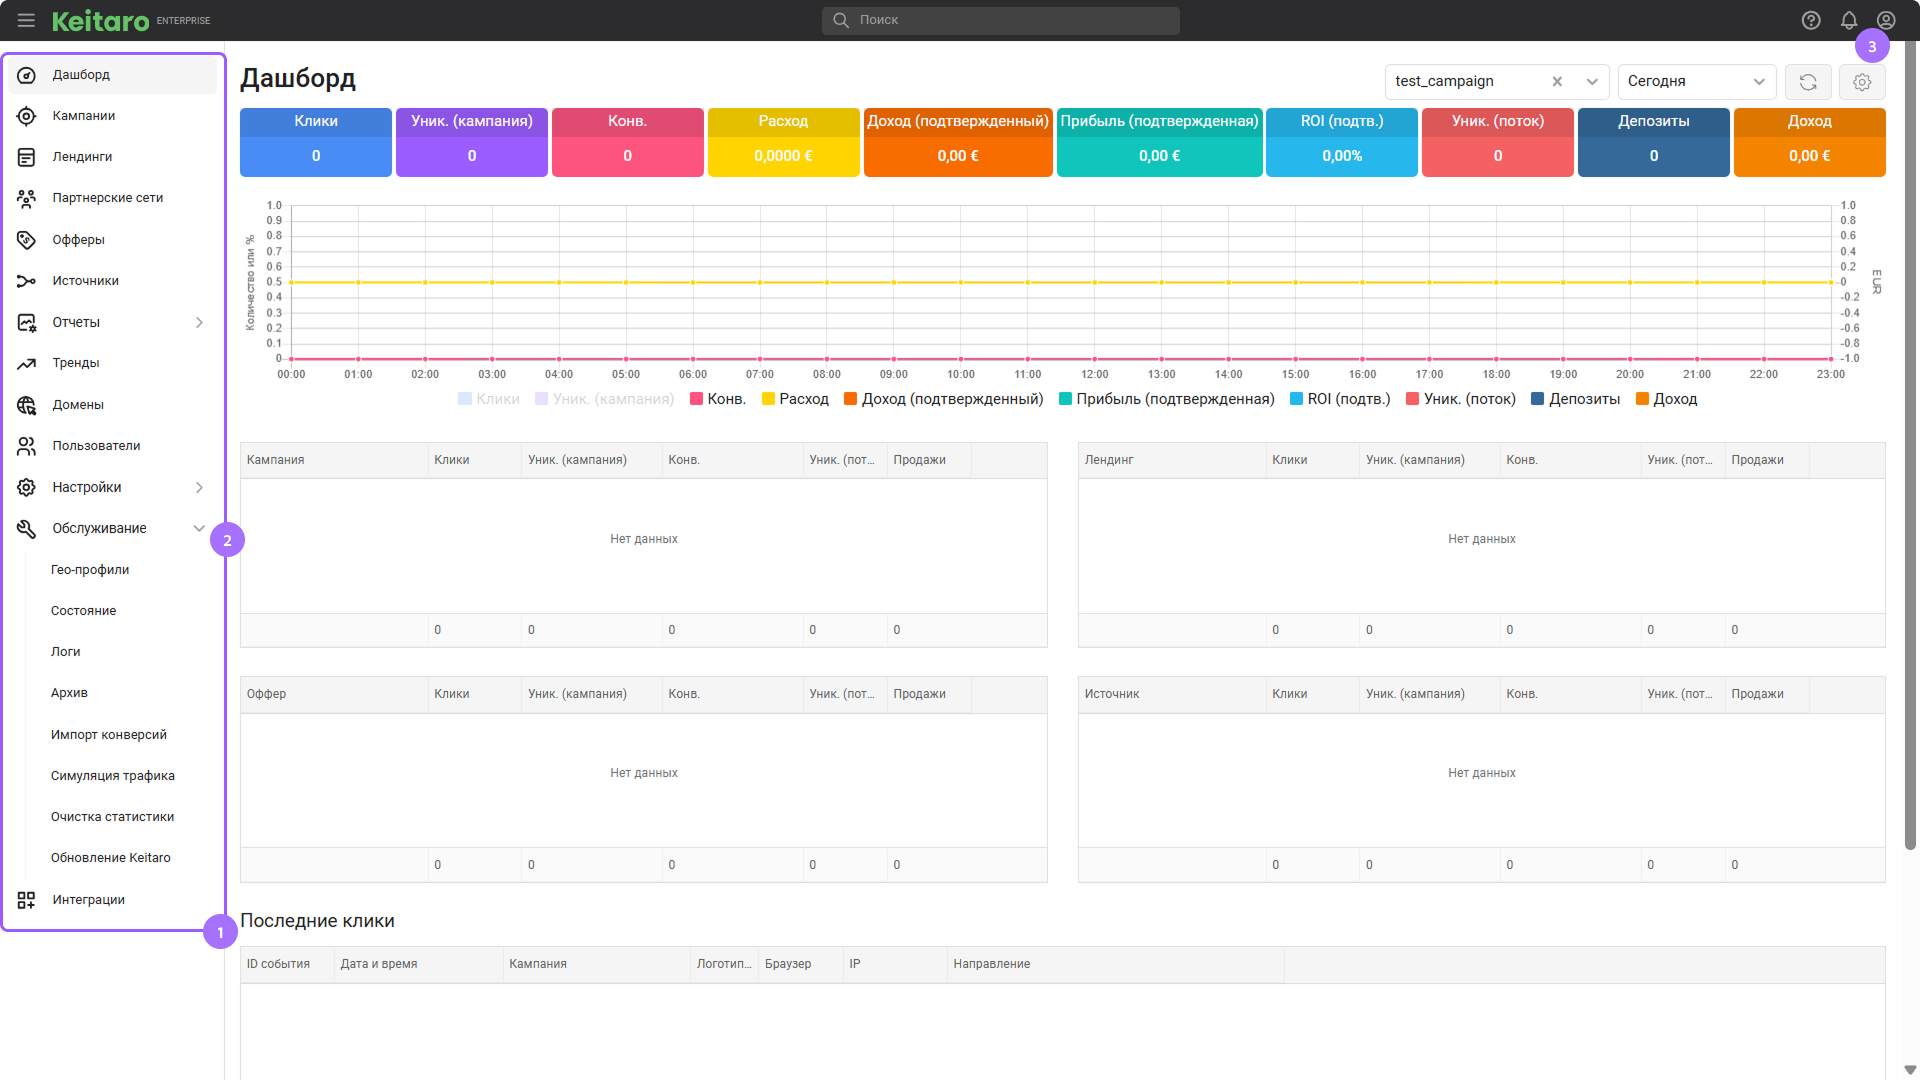Open dashboard settings gear icon
Viewport: 1920px width, 1080px height.
[1862, 82]
